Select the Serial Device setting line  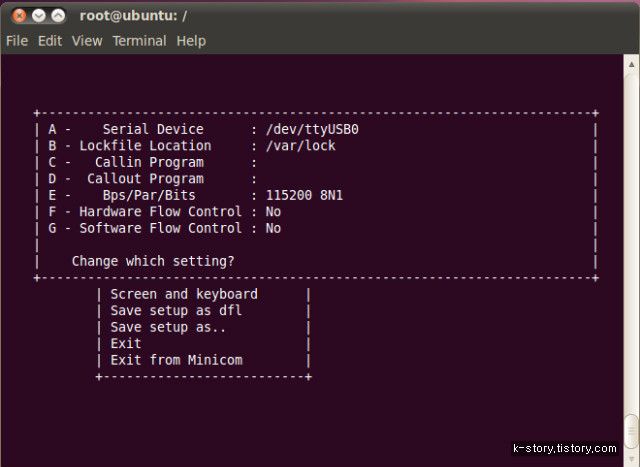coord(203,129)
